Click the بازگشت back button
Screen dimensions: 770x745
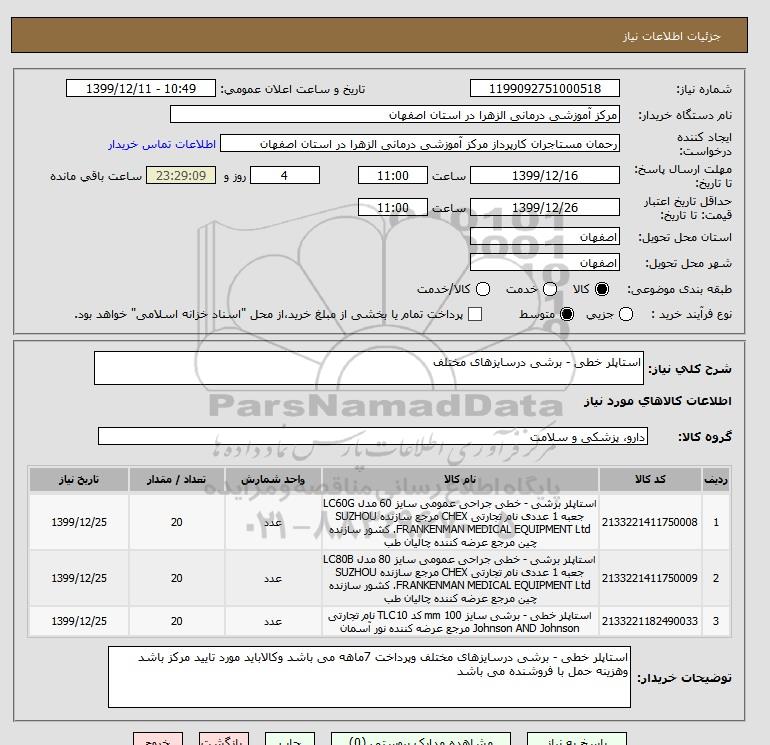pyautogui.click(x=223, y=739)
